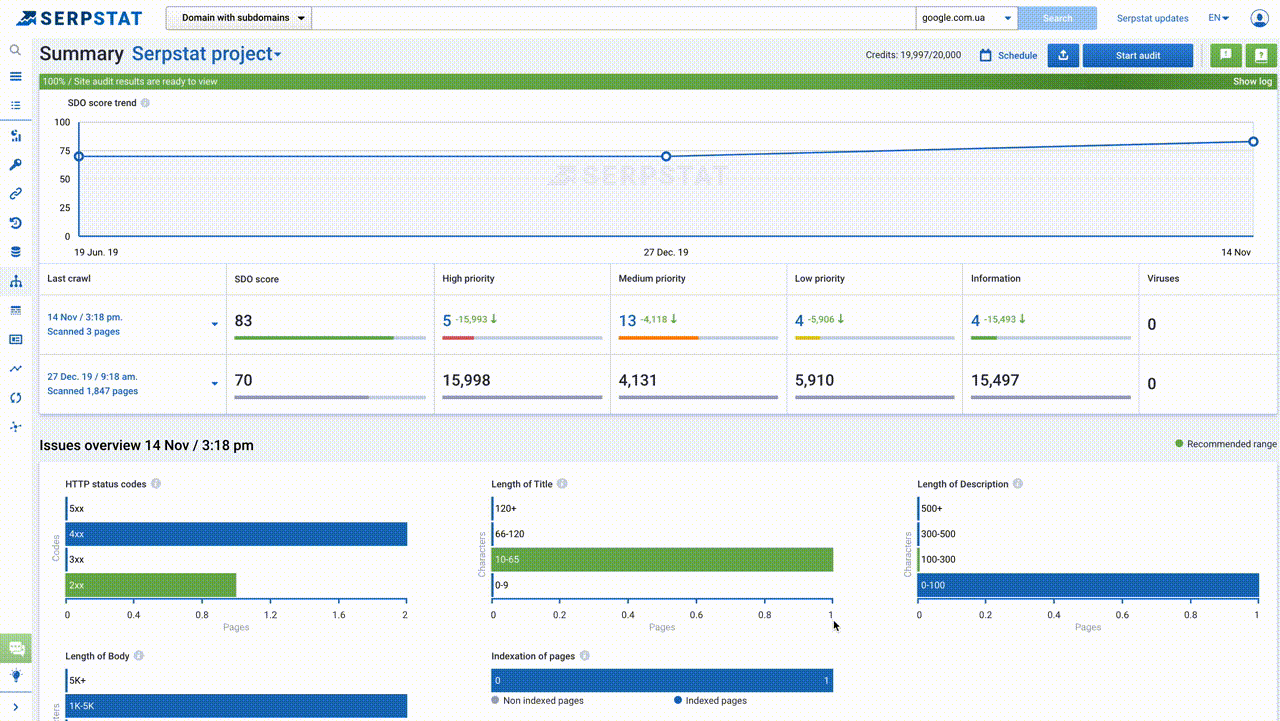The width and height of the screenshot is (1280, 721).
Task: Click info icon beside SDO score trend
Action: pyautogui.click(x=145, y=103)
